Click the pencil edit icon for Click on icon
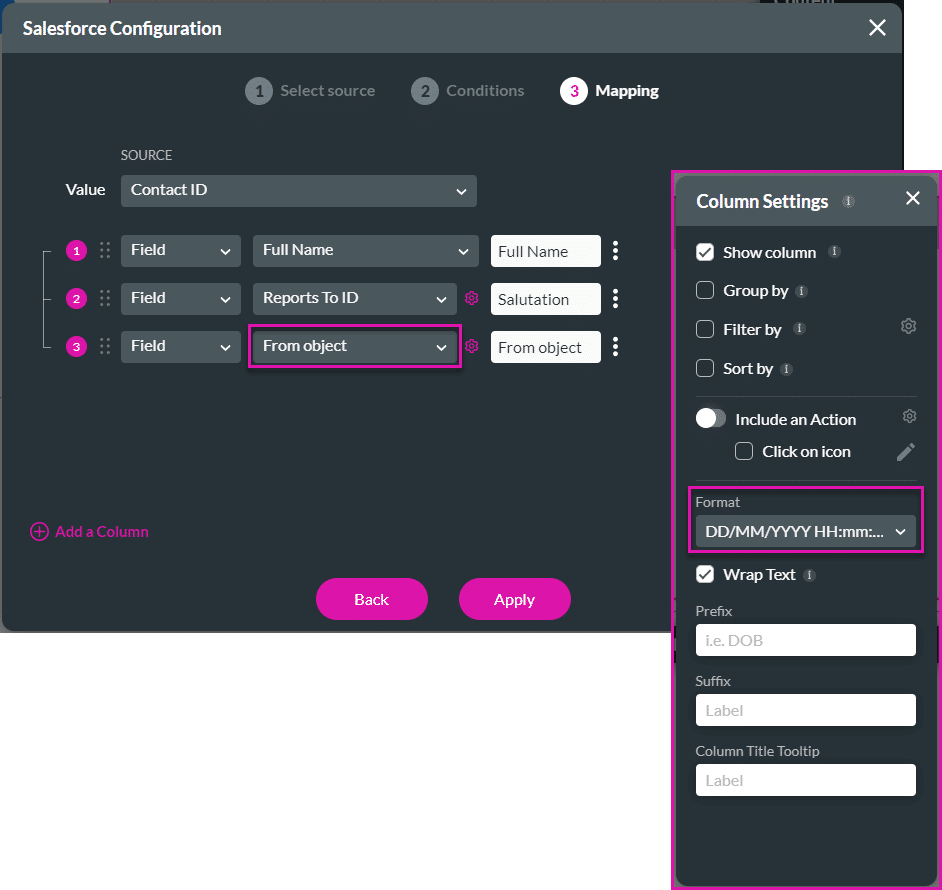 905,452
